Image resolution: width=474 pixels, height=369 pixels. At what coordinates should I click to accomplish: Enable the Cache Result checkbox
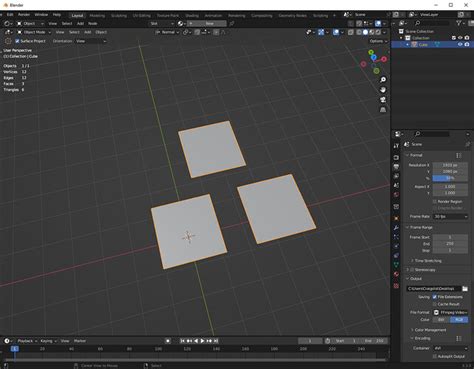tap(435, 304)
